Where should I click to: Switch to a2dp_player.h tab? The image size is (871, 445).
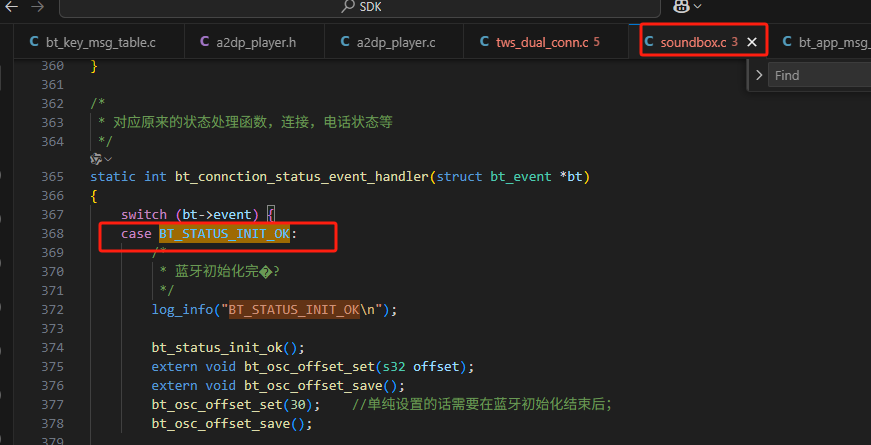click(254, 42)
